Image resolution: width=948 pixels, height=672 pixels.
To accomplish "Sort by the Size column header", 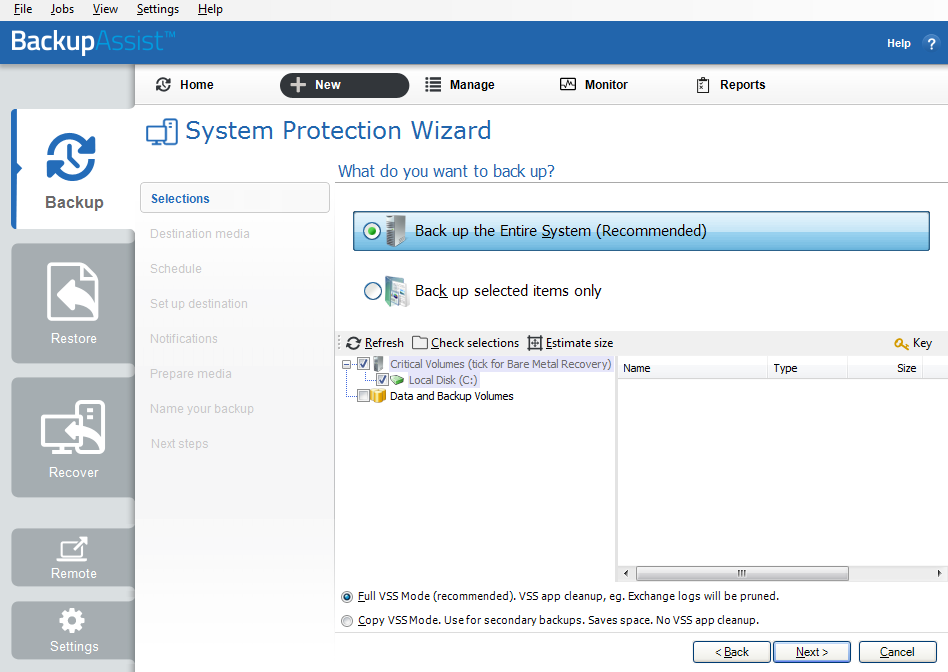I will click(x=885, y=368).
